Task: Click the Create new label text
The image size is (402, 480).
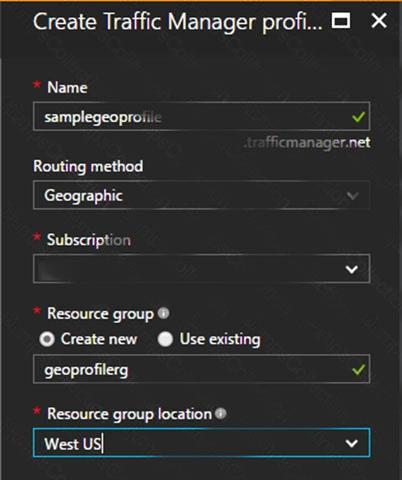Action: click(x=99, y=339)
